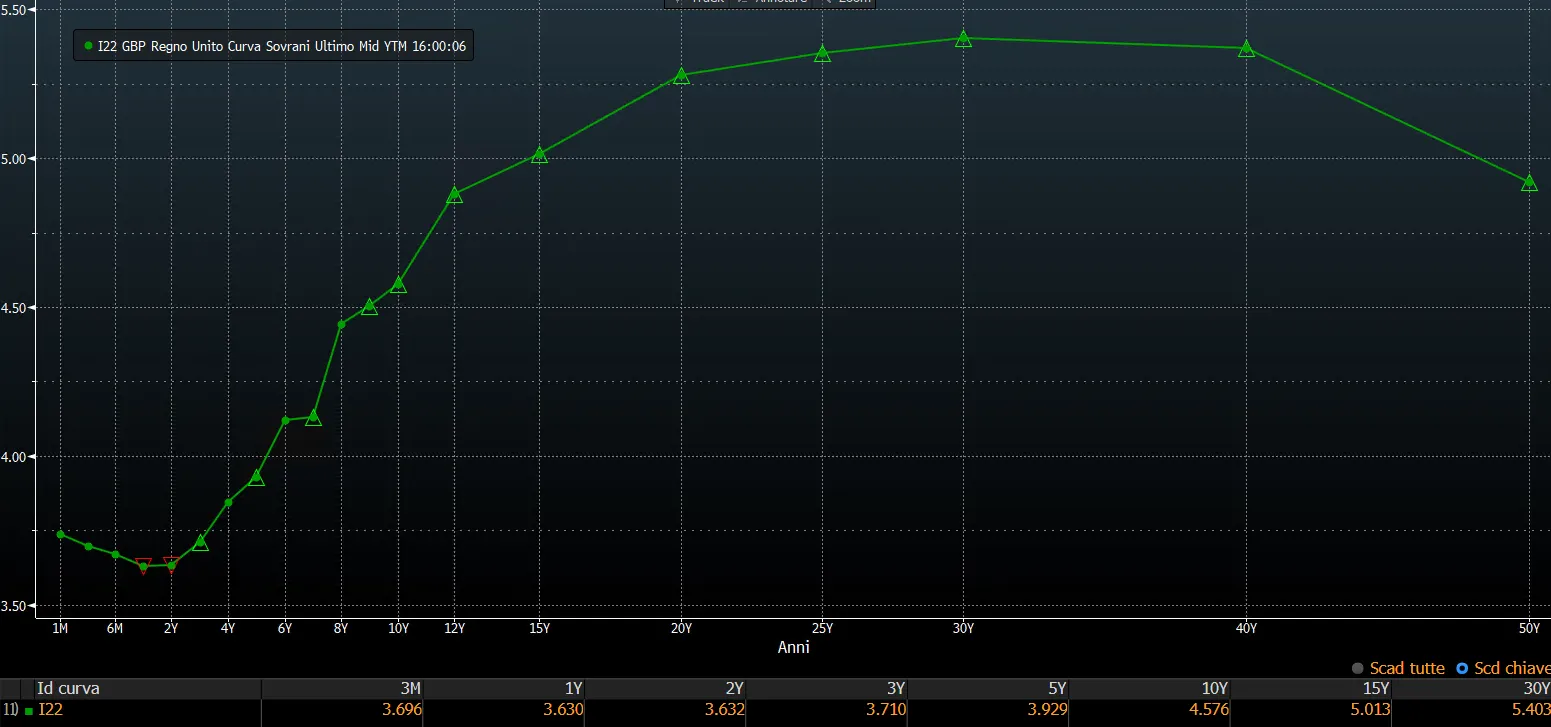Click the 3M column header in the table
This screenshot has width=1551, height=727.
409,688
